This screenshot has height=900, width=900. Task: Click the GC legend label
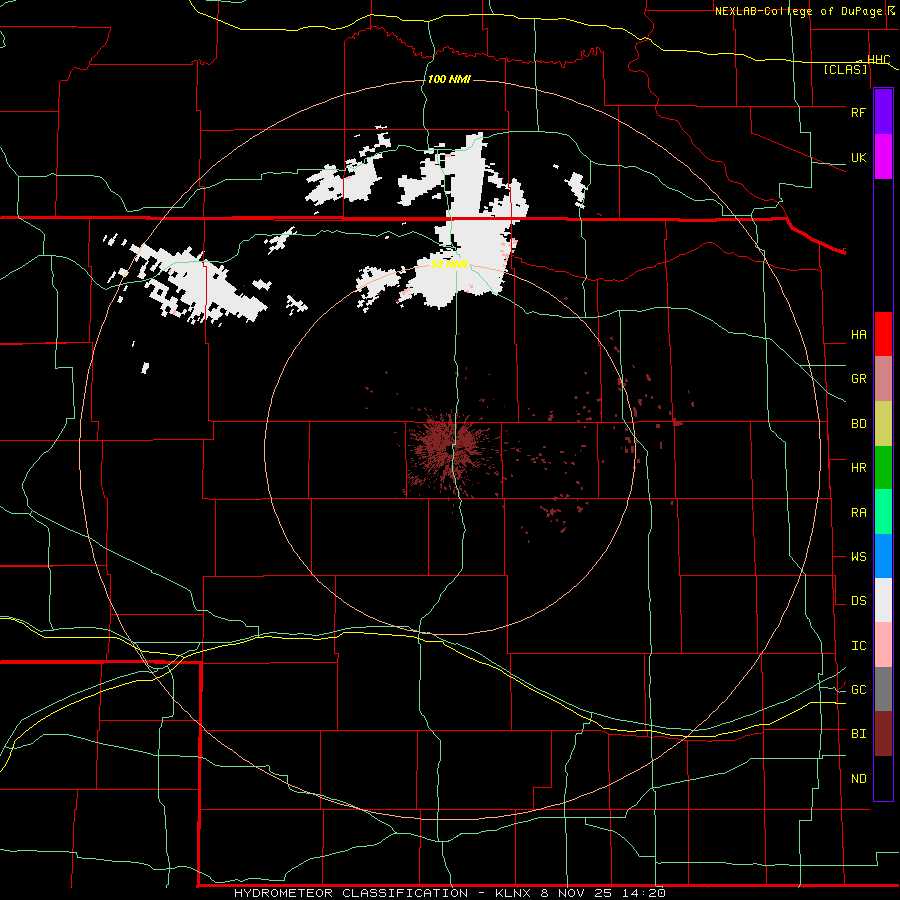[858, 690]
